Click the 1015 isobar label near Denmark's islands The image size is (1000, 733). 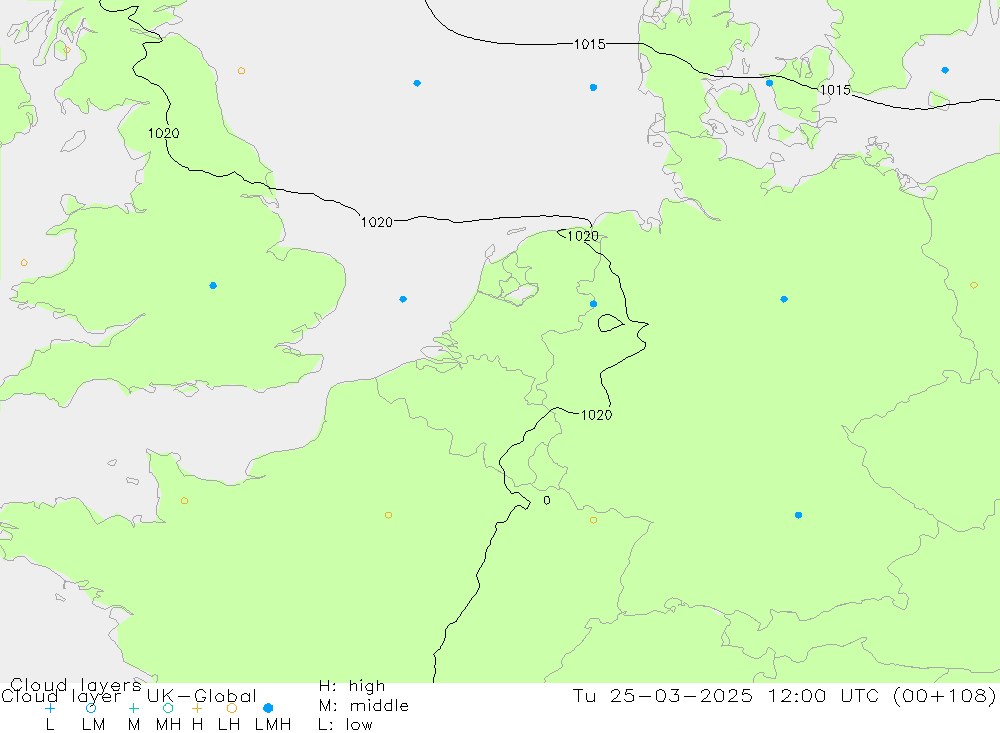click(x=835, y=90)
